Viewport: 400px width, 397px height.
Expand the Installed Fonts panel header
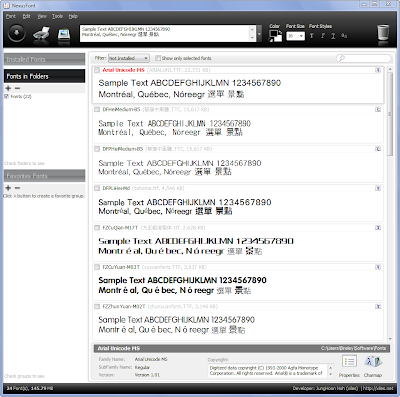point(44,59)
